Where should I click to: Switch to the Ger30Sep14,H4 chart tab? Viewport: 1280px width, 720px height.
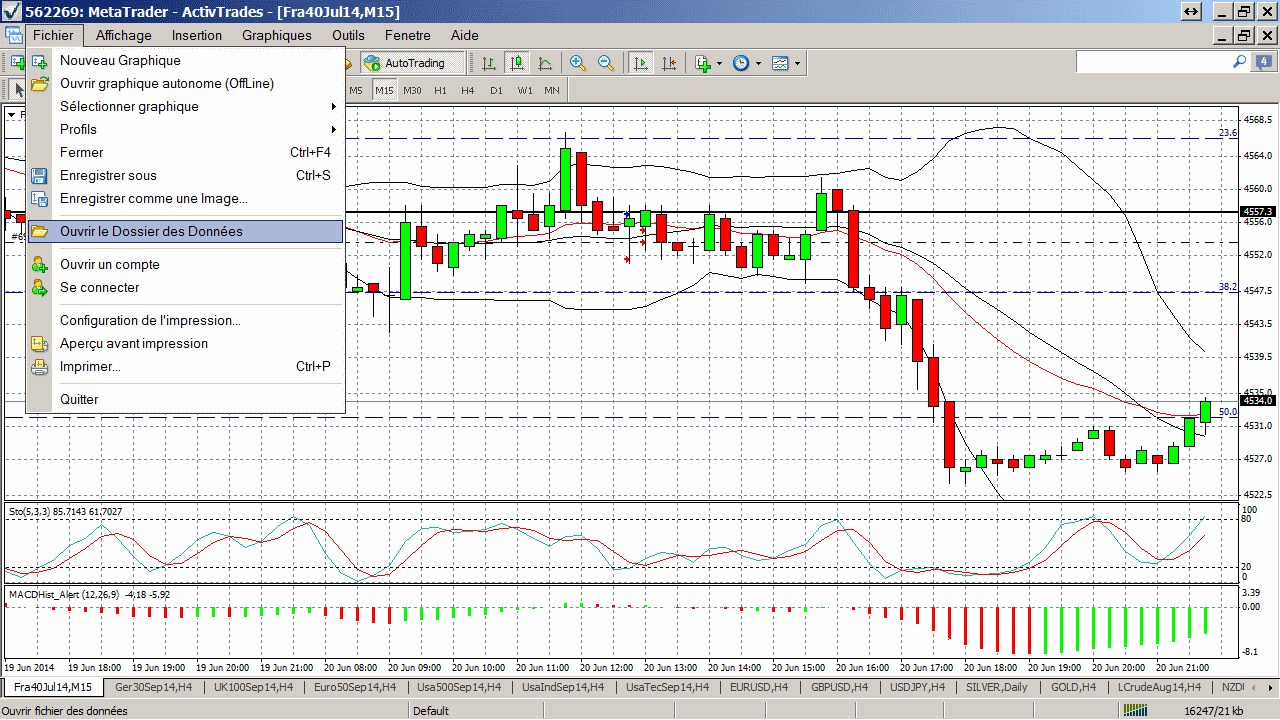tap(153, 688)
